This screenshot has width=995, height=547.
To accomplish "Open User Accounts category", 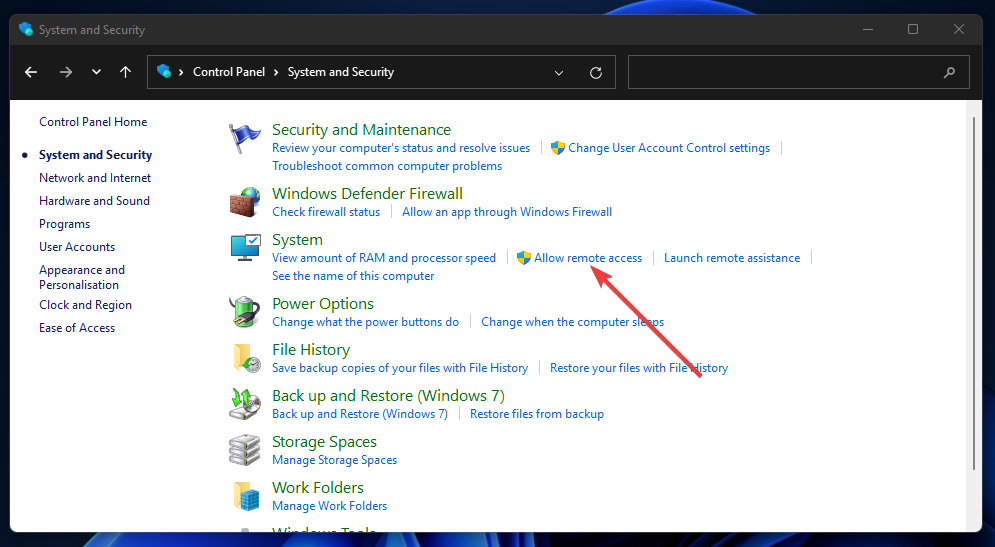I will (x=77, y=247).
